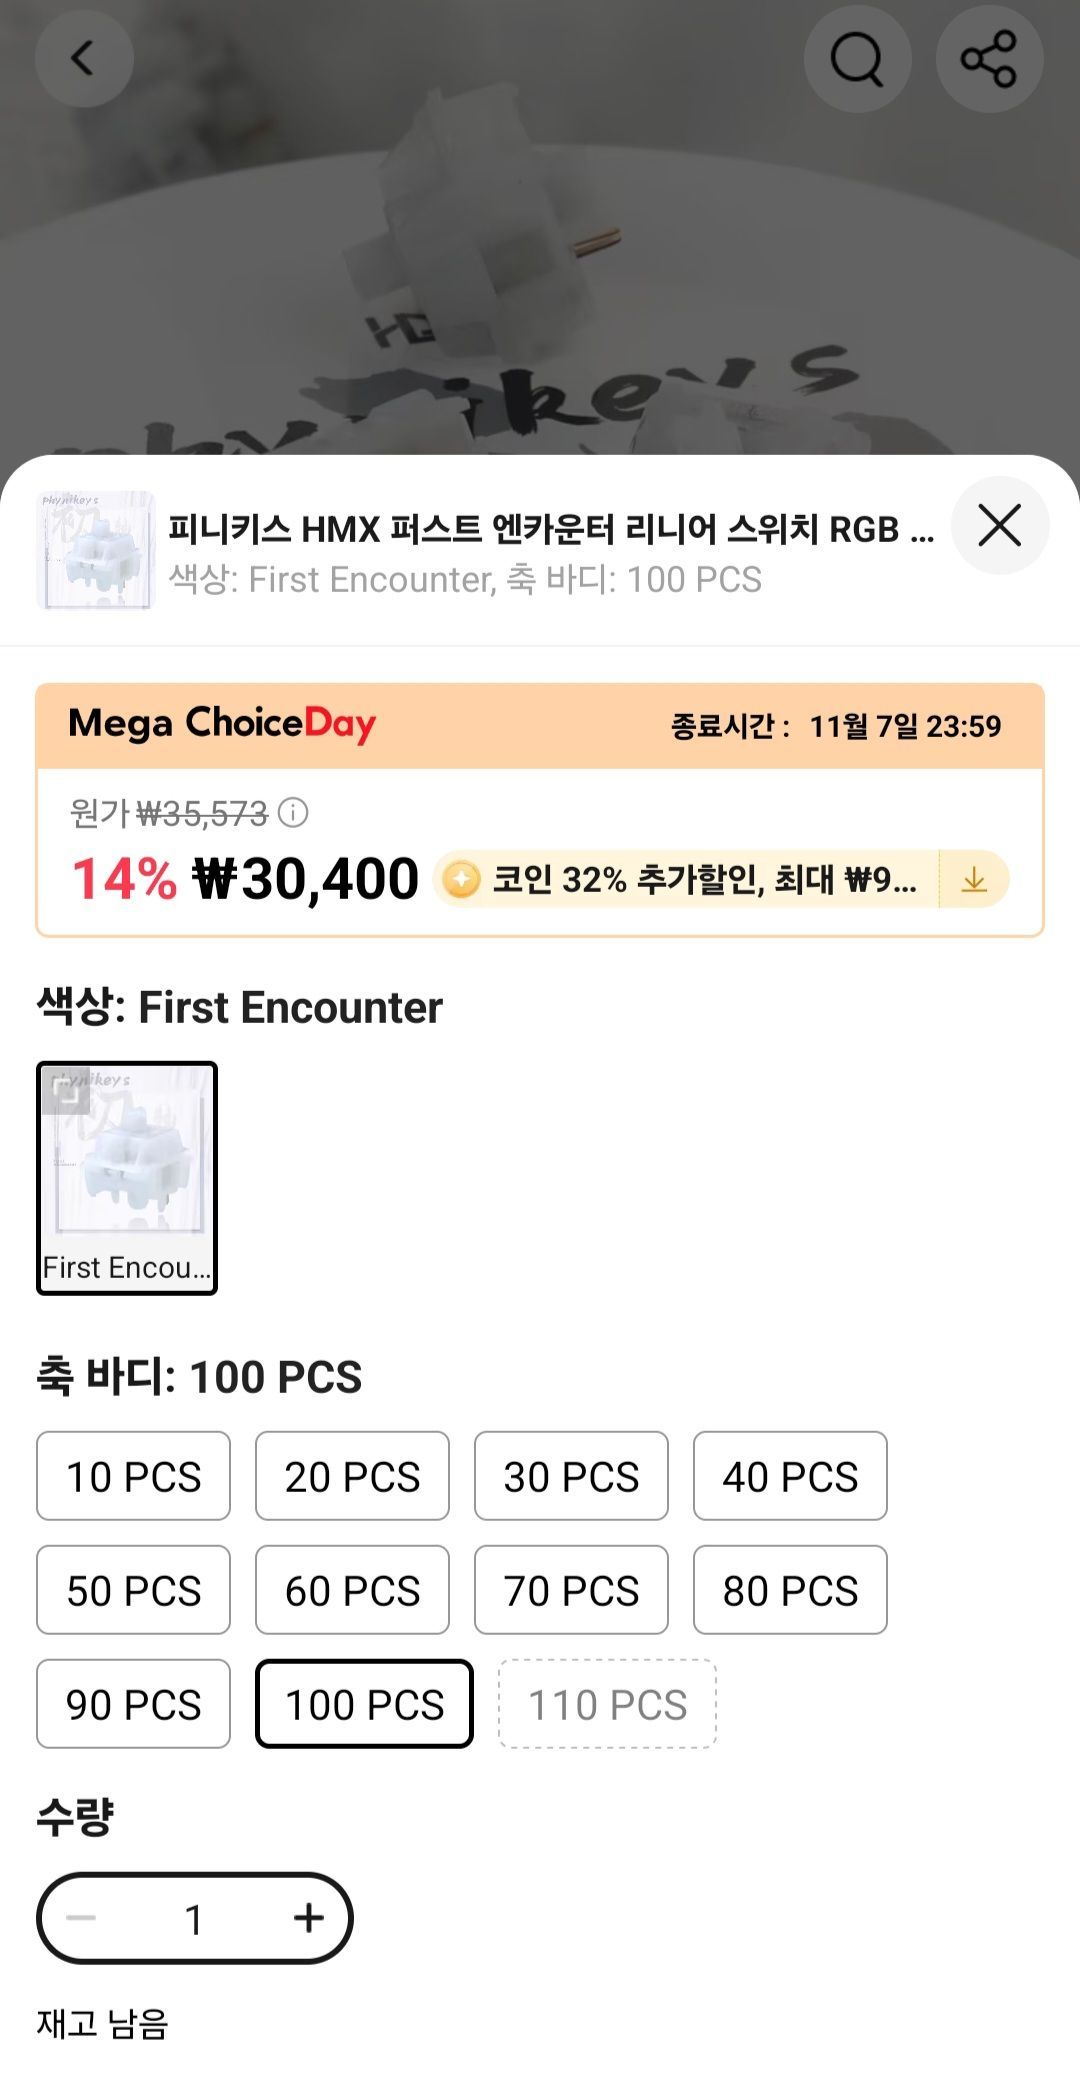
Task: Choose the 30 PCS quantity pack
Action: pos(571,1476)
